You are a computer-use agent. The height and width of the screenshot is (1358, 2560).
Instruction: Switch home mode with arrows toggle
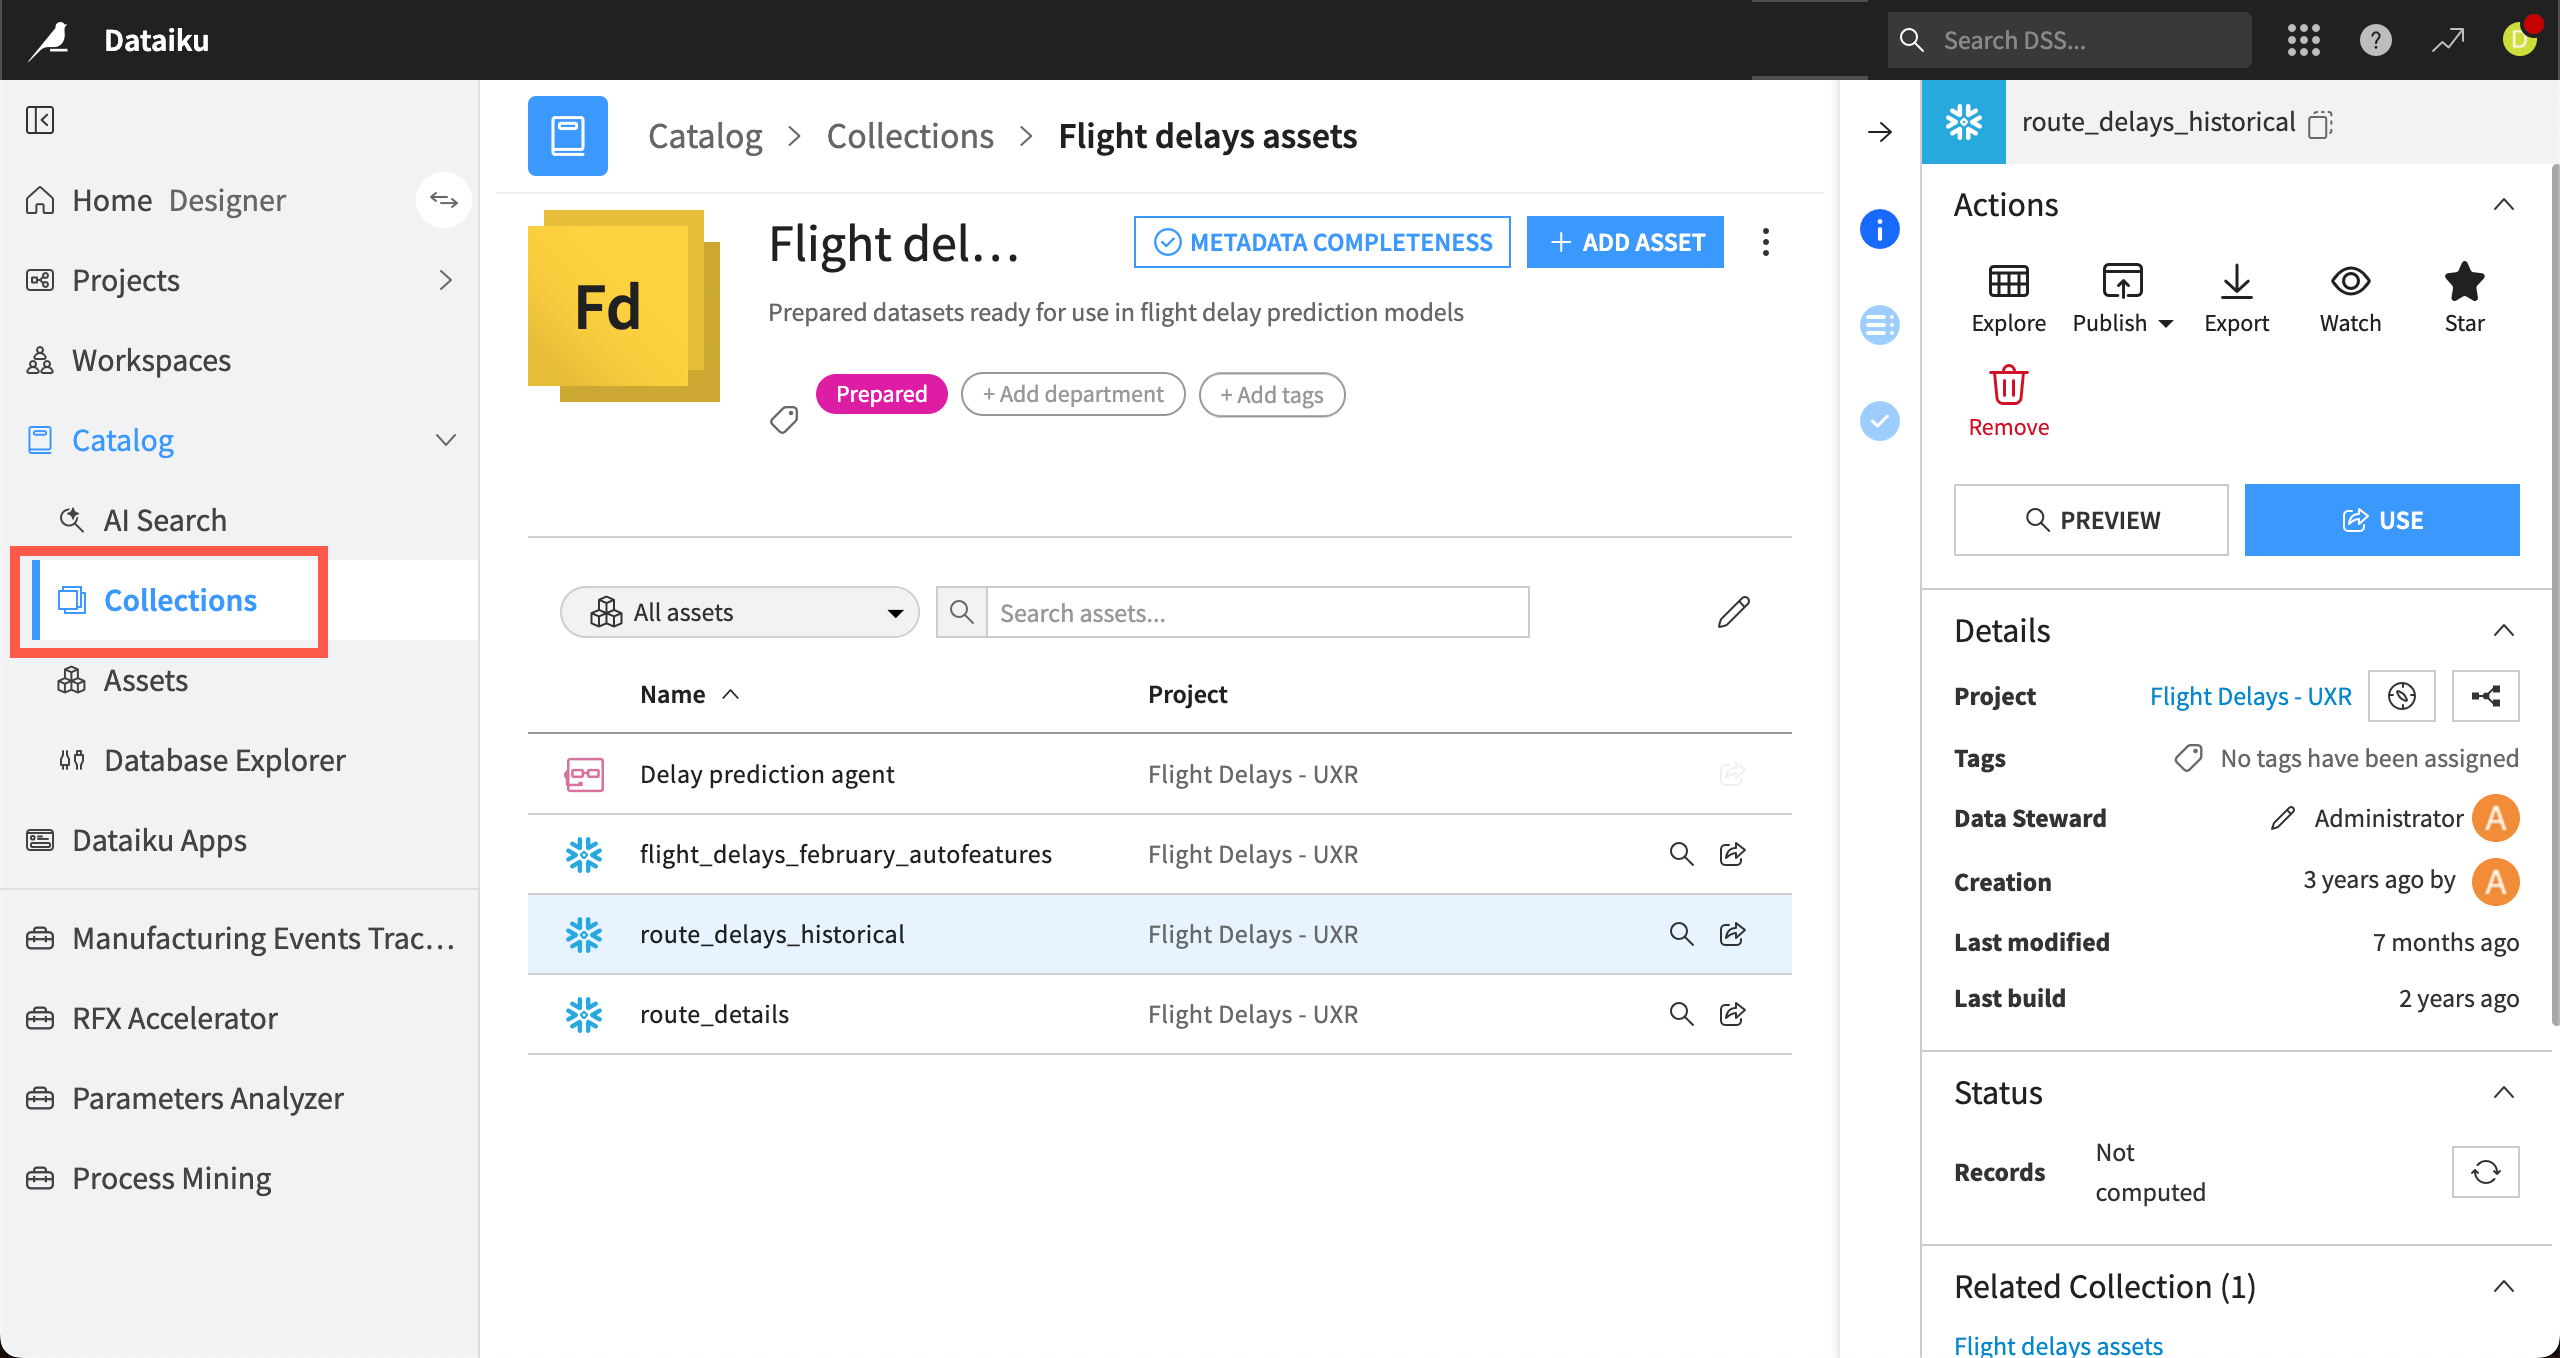(x=444, y=200)
